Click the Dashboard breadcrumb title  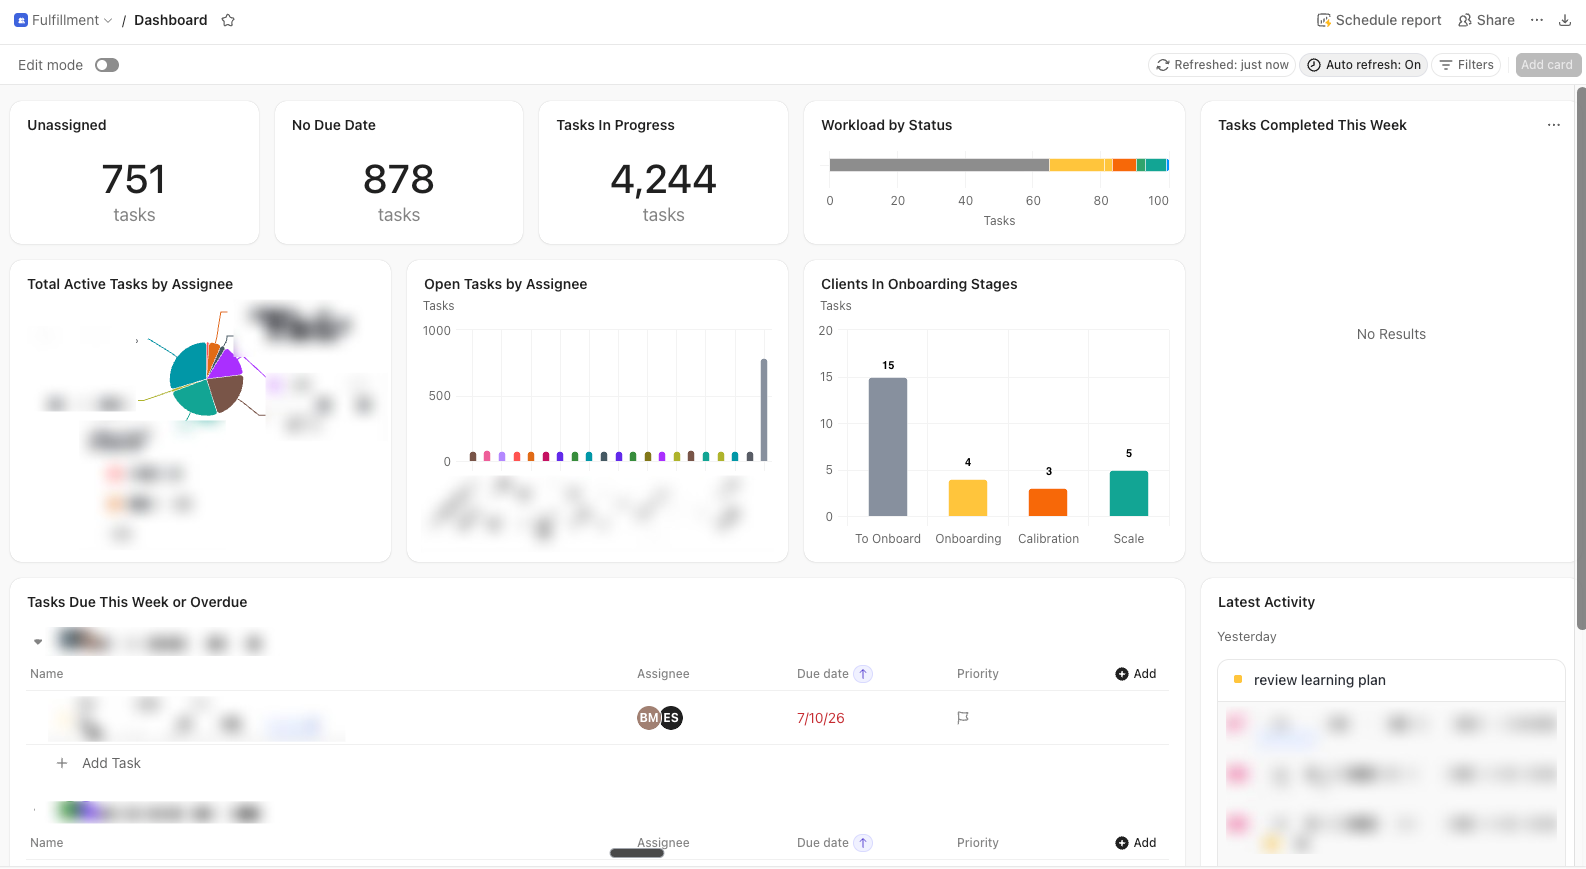click(171, 20)
